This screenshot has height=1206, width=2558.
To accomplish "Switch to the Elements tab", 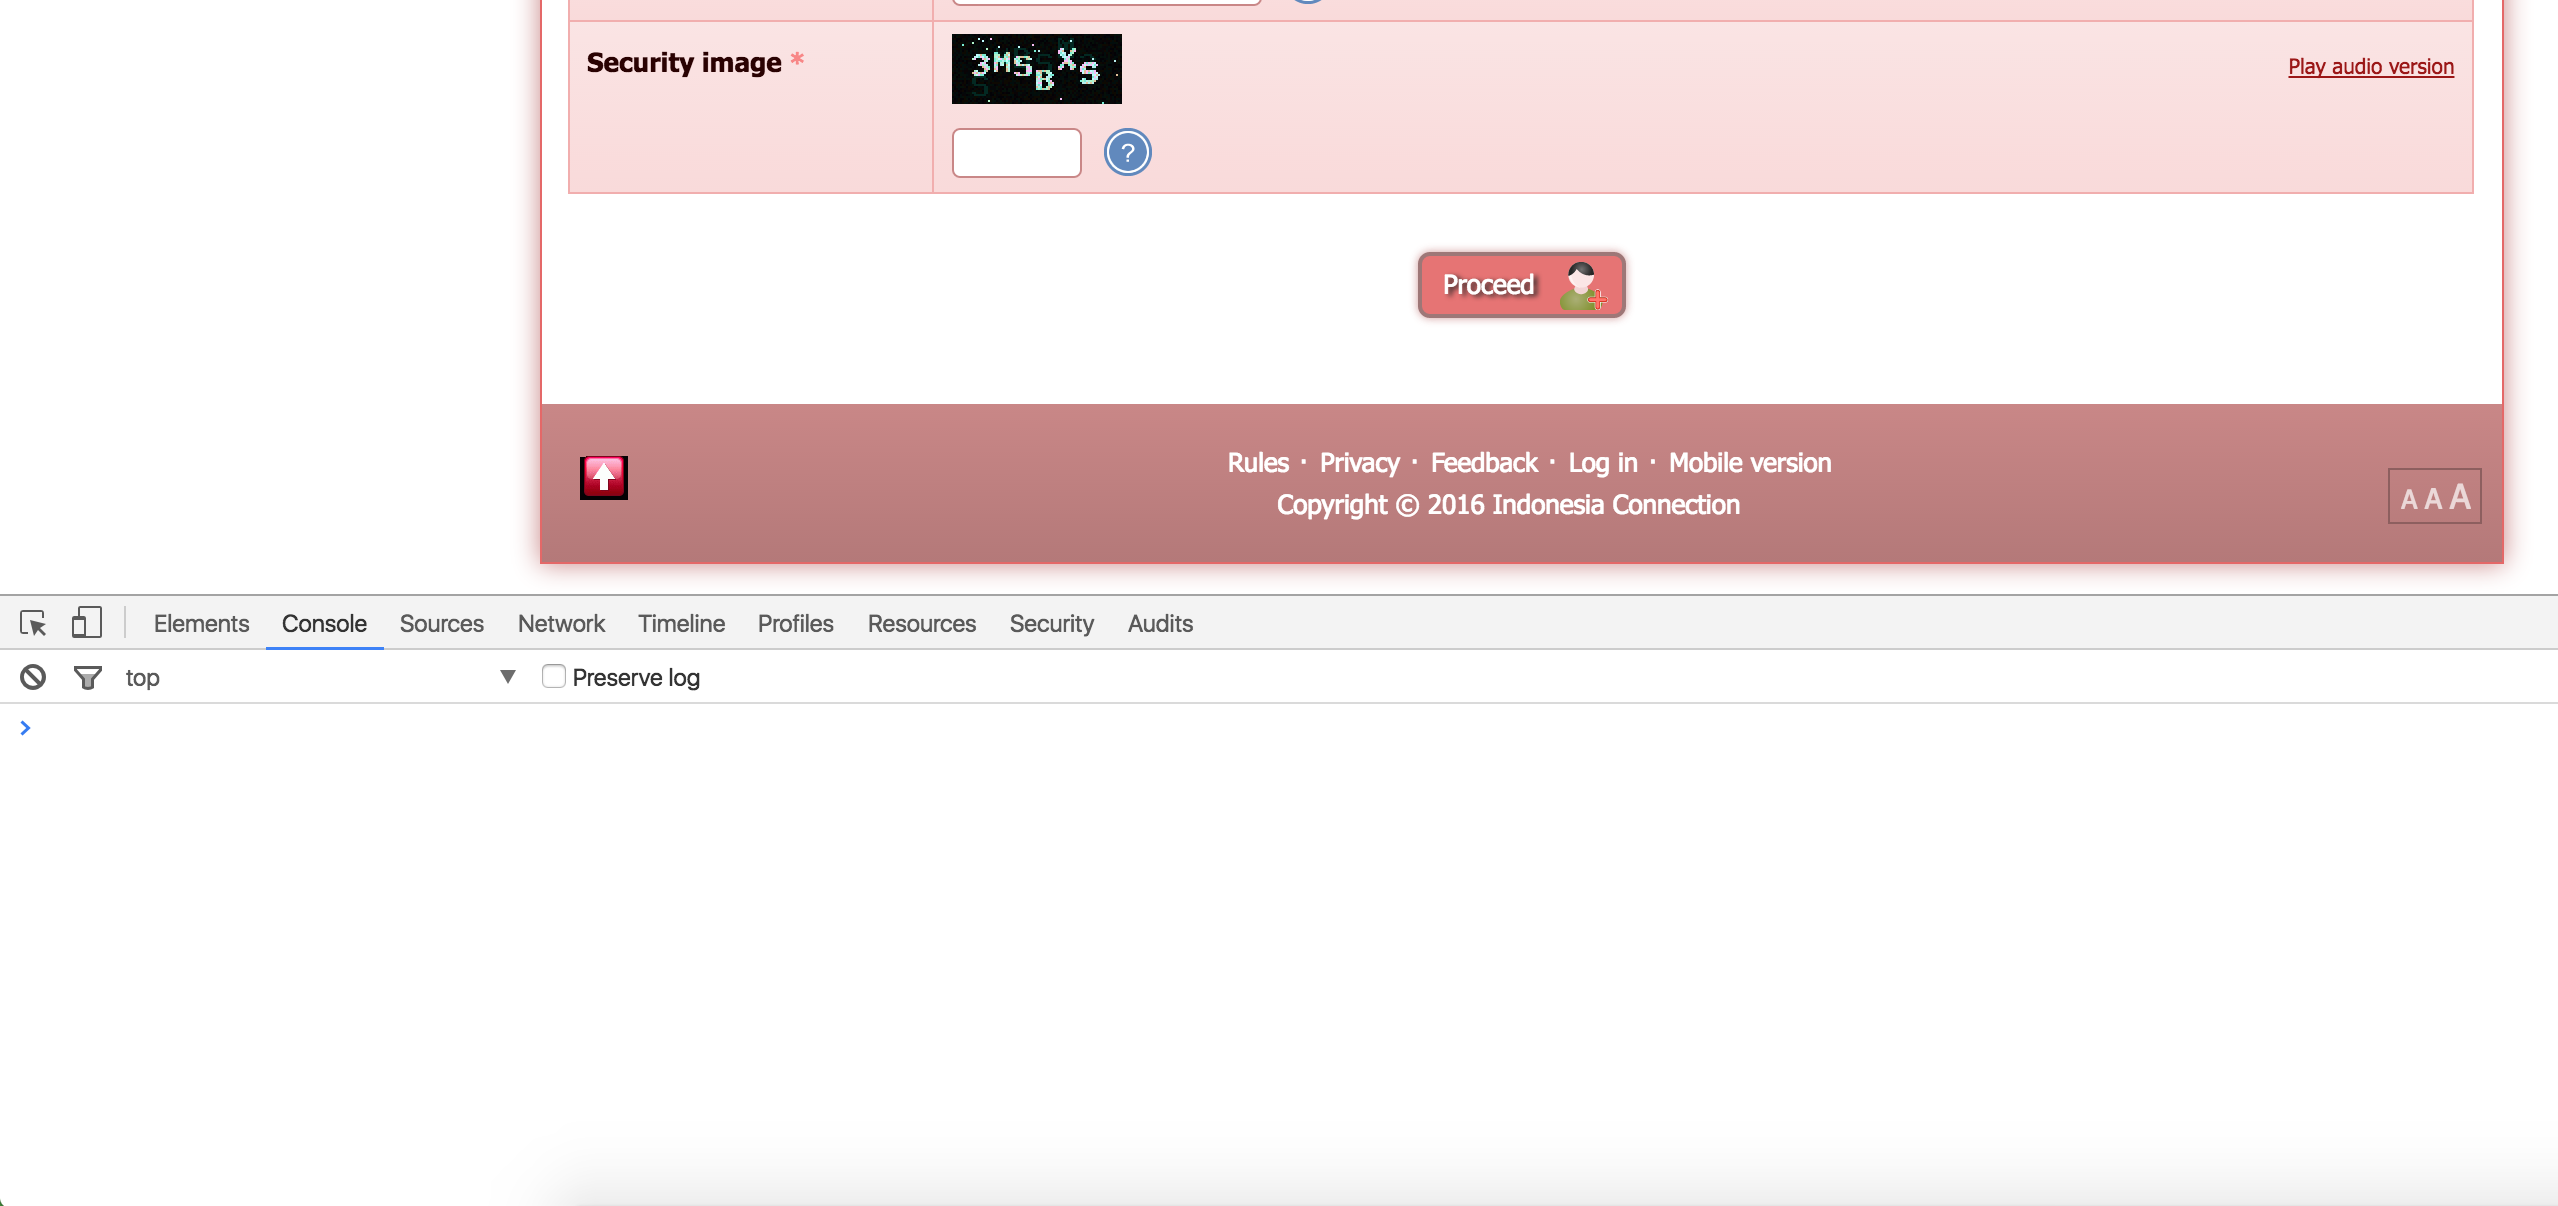I will coord(201,623).
